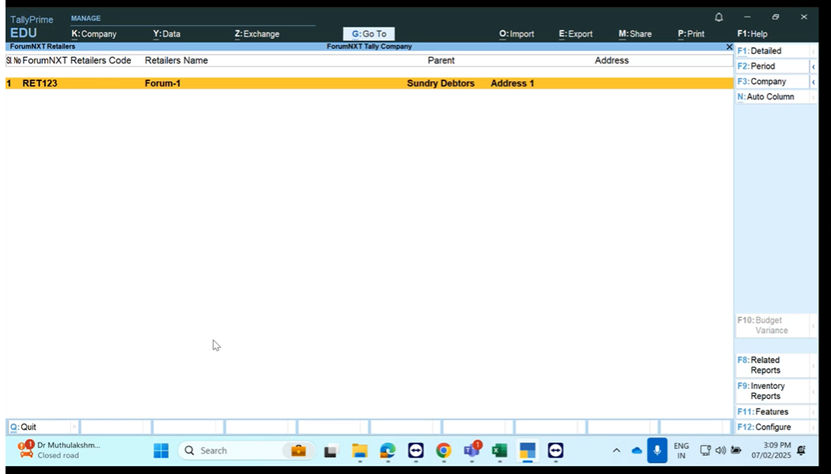This screenshot has width=831, height=474.
Task: Open the M:Share menu
Action: [x=635, y=34]
